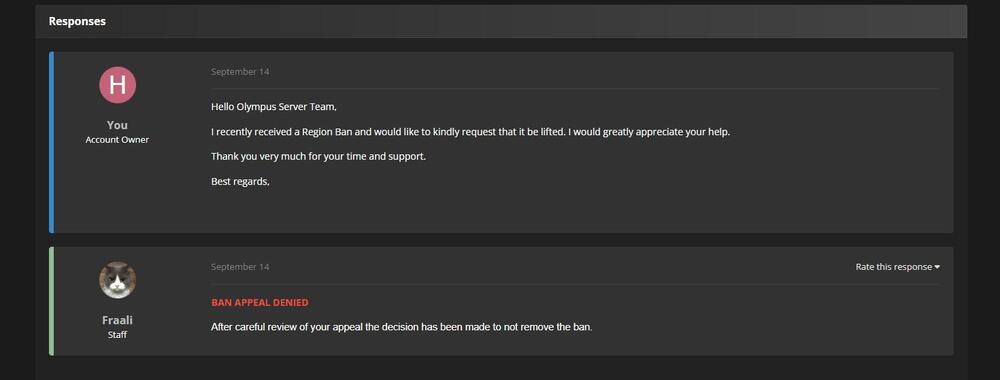Click the Fraali staff username
This screenshot has height=380, width=1000.
[117, 320]
